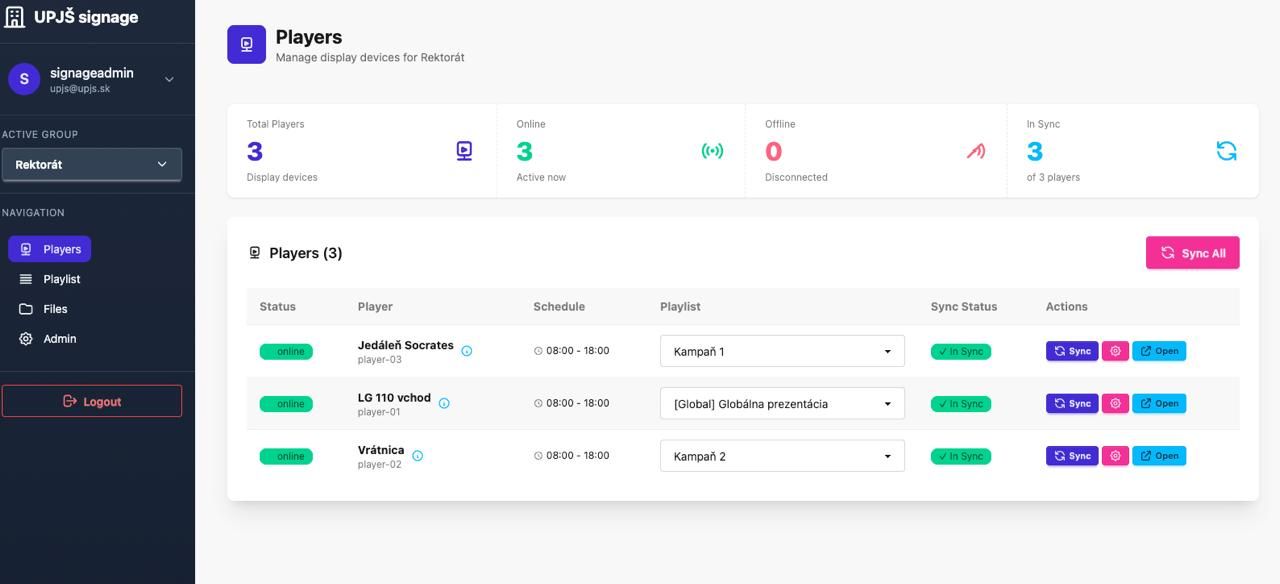The image size is (1280, 584).
Task: Click the info icon next to LG 110 vchod
Action: (444, 403)
